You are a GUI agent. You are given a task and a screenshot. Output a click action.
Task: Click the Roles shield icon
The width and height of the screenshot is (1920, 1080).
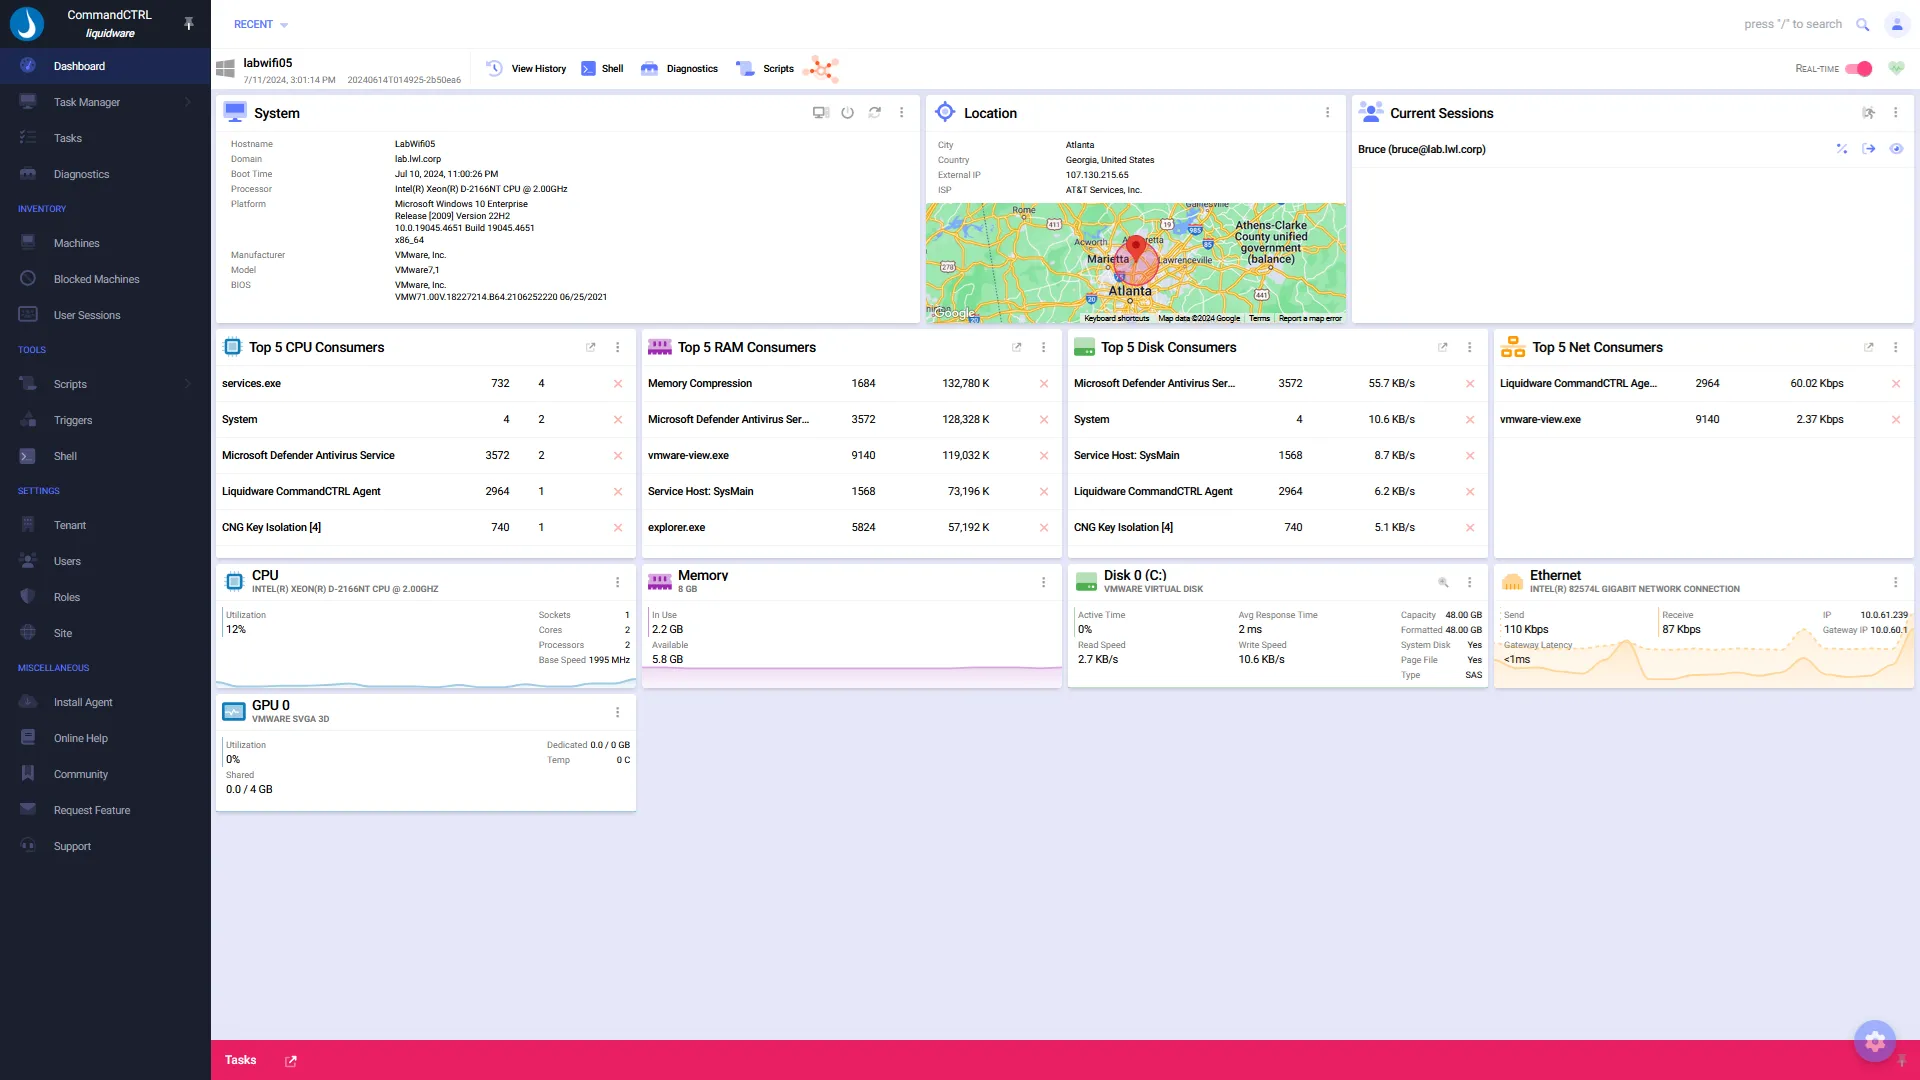click(28, 597)
